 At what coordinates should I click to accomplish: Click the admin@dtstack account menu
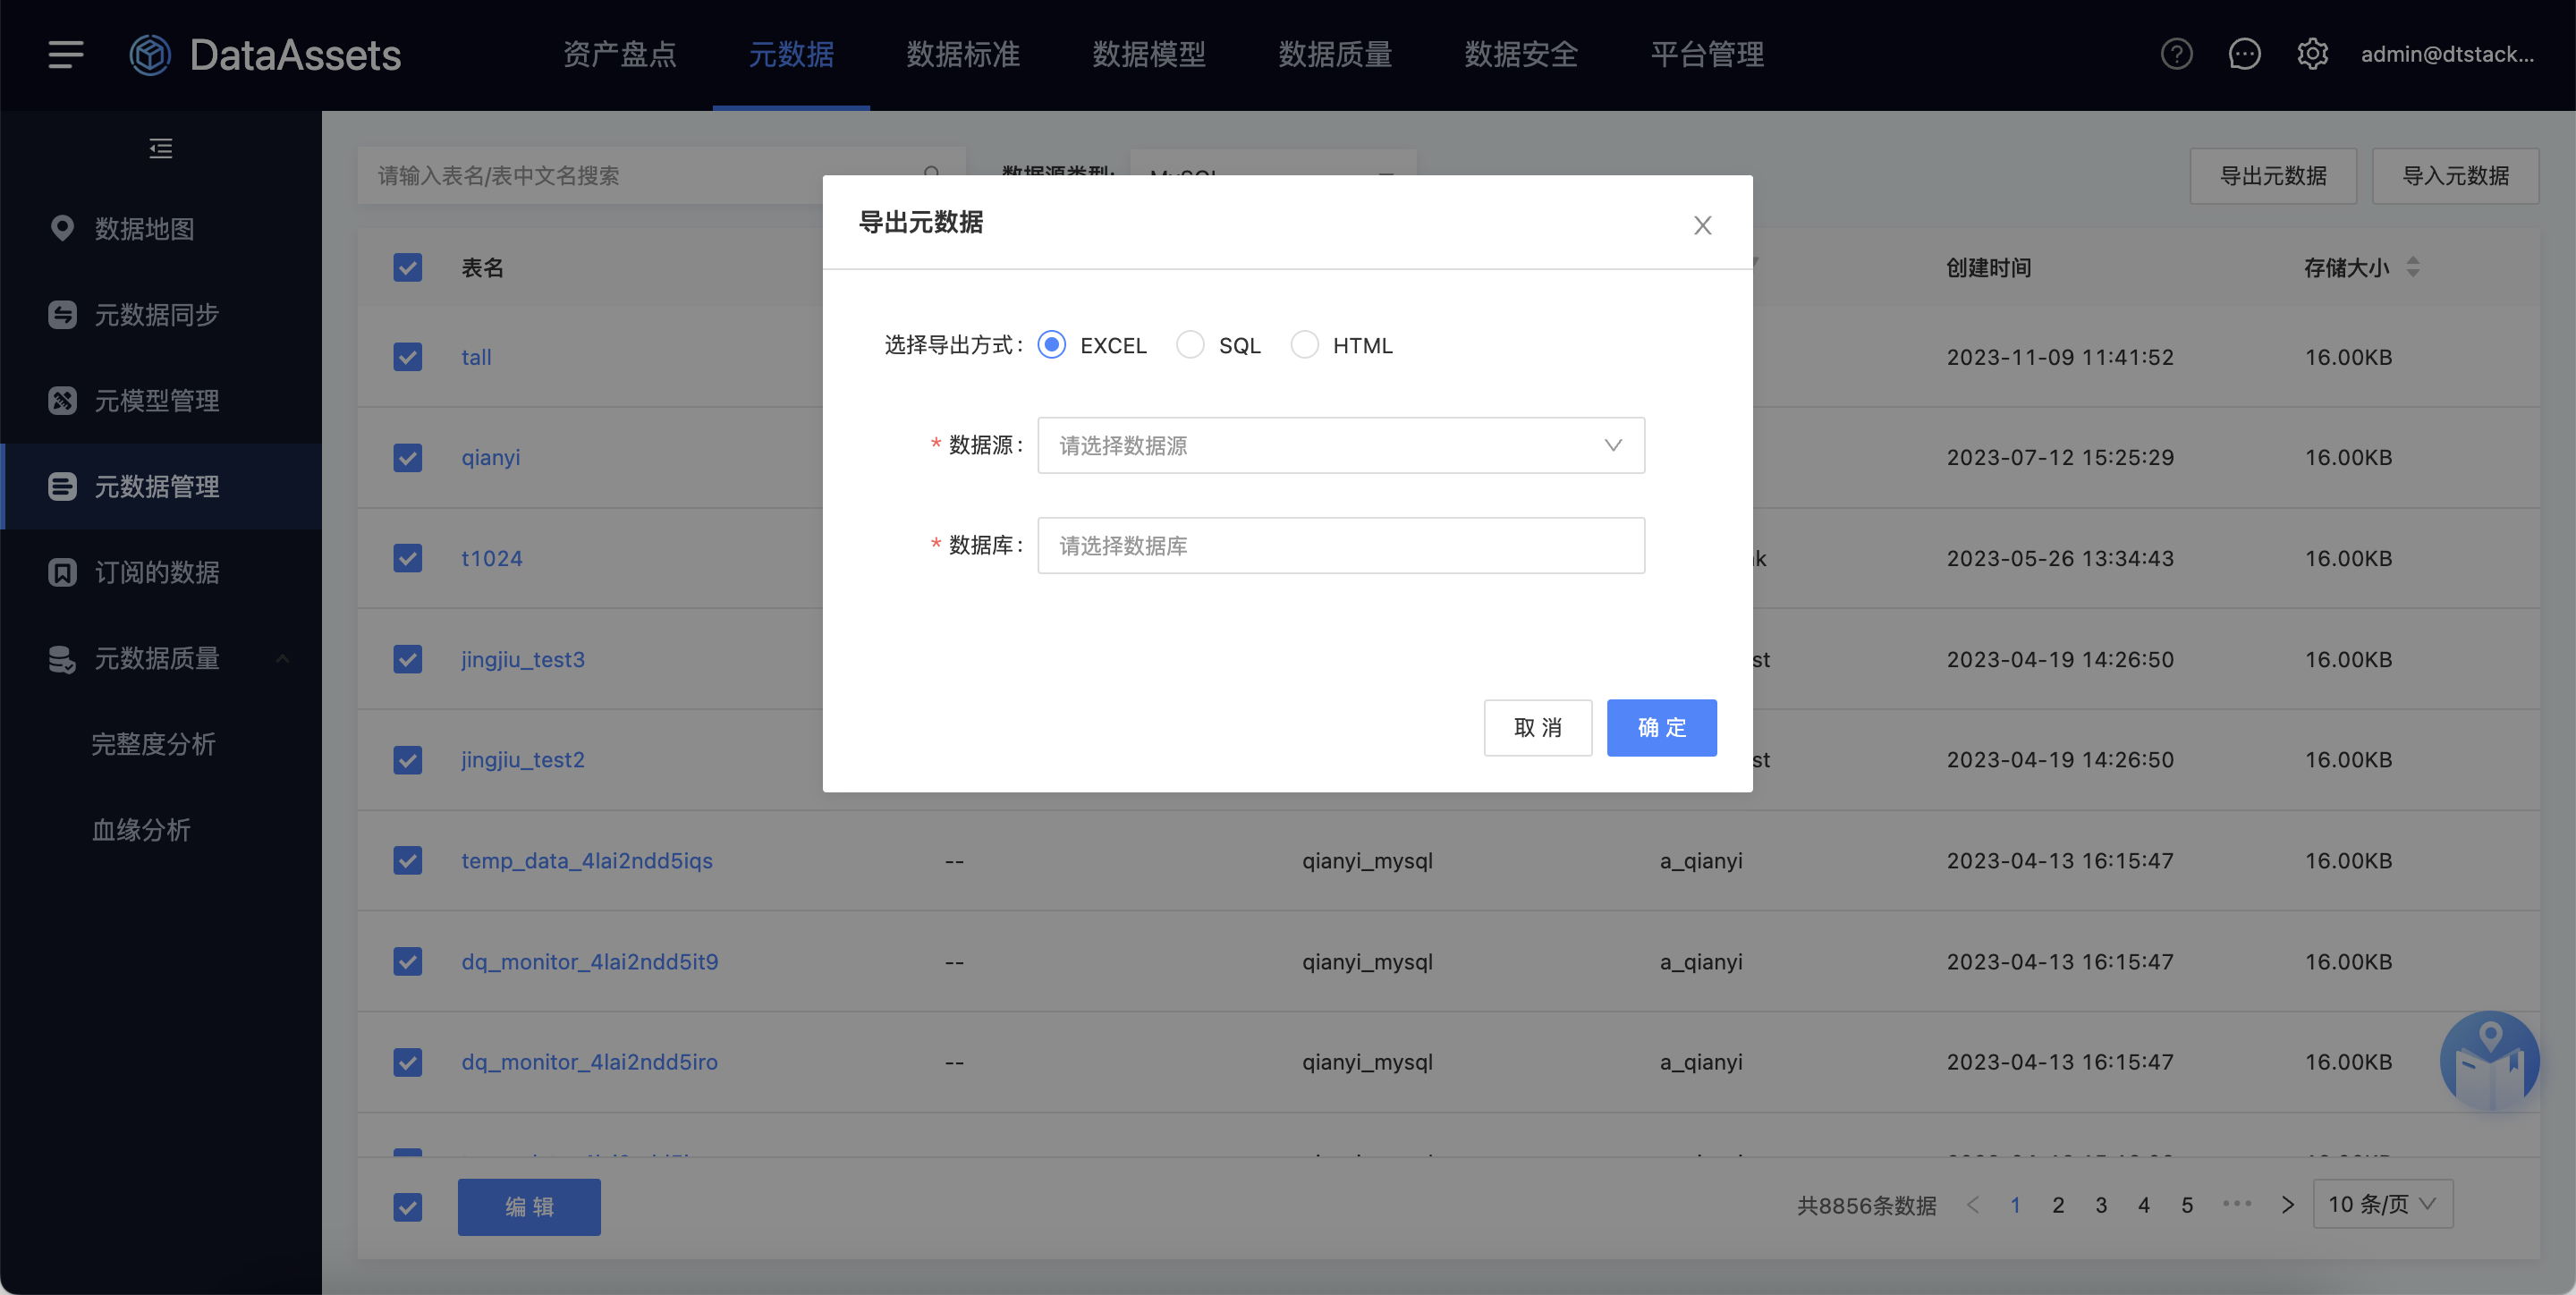pyautogui.click(x=2447, y=54)
